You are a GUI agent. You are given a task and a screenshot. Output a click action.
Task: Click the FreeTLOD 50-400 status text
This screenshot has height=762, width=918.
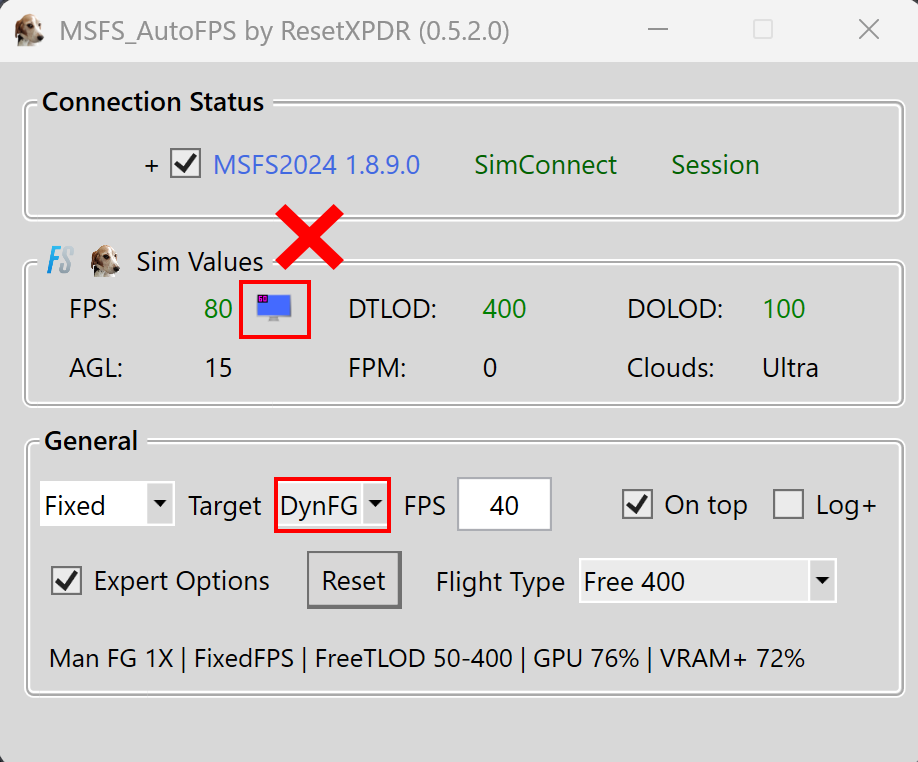(413, 658)
